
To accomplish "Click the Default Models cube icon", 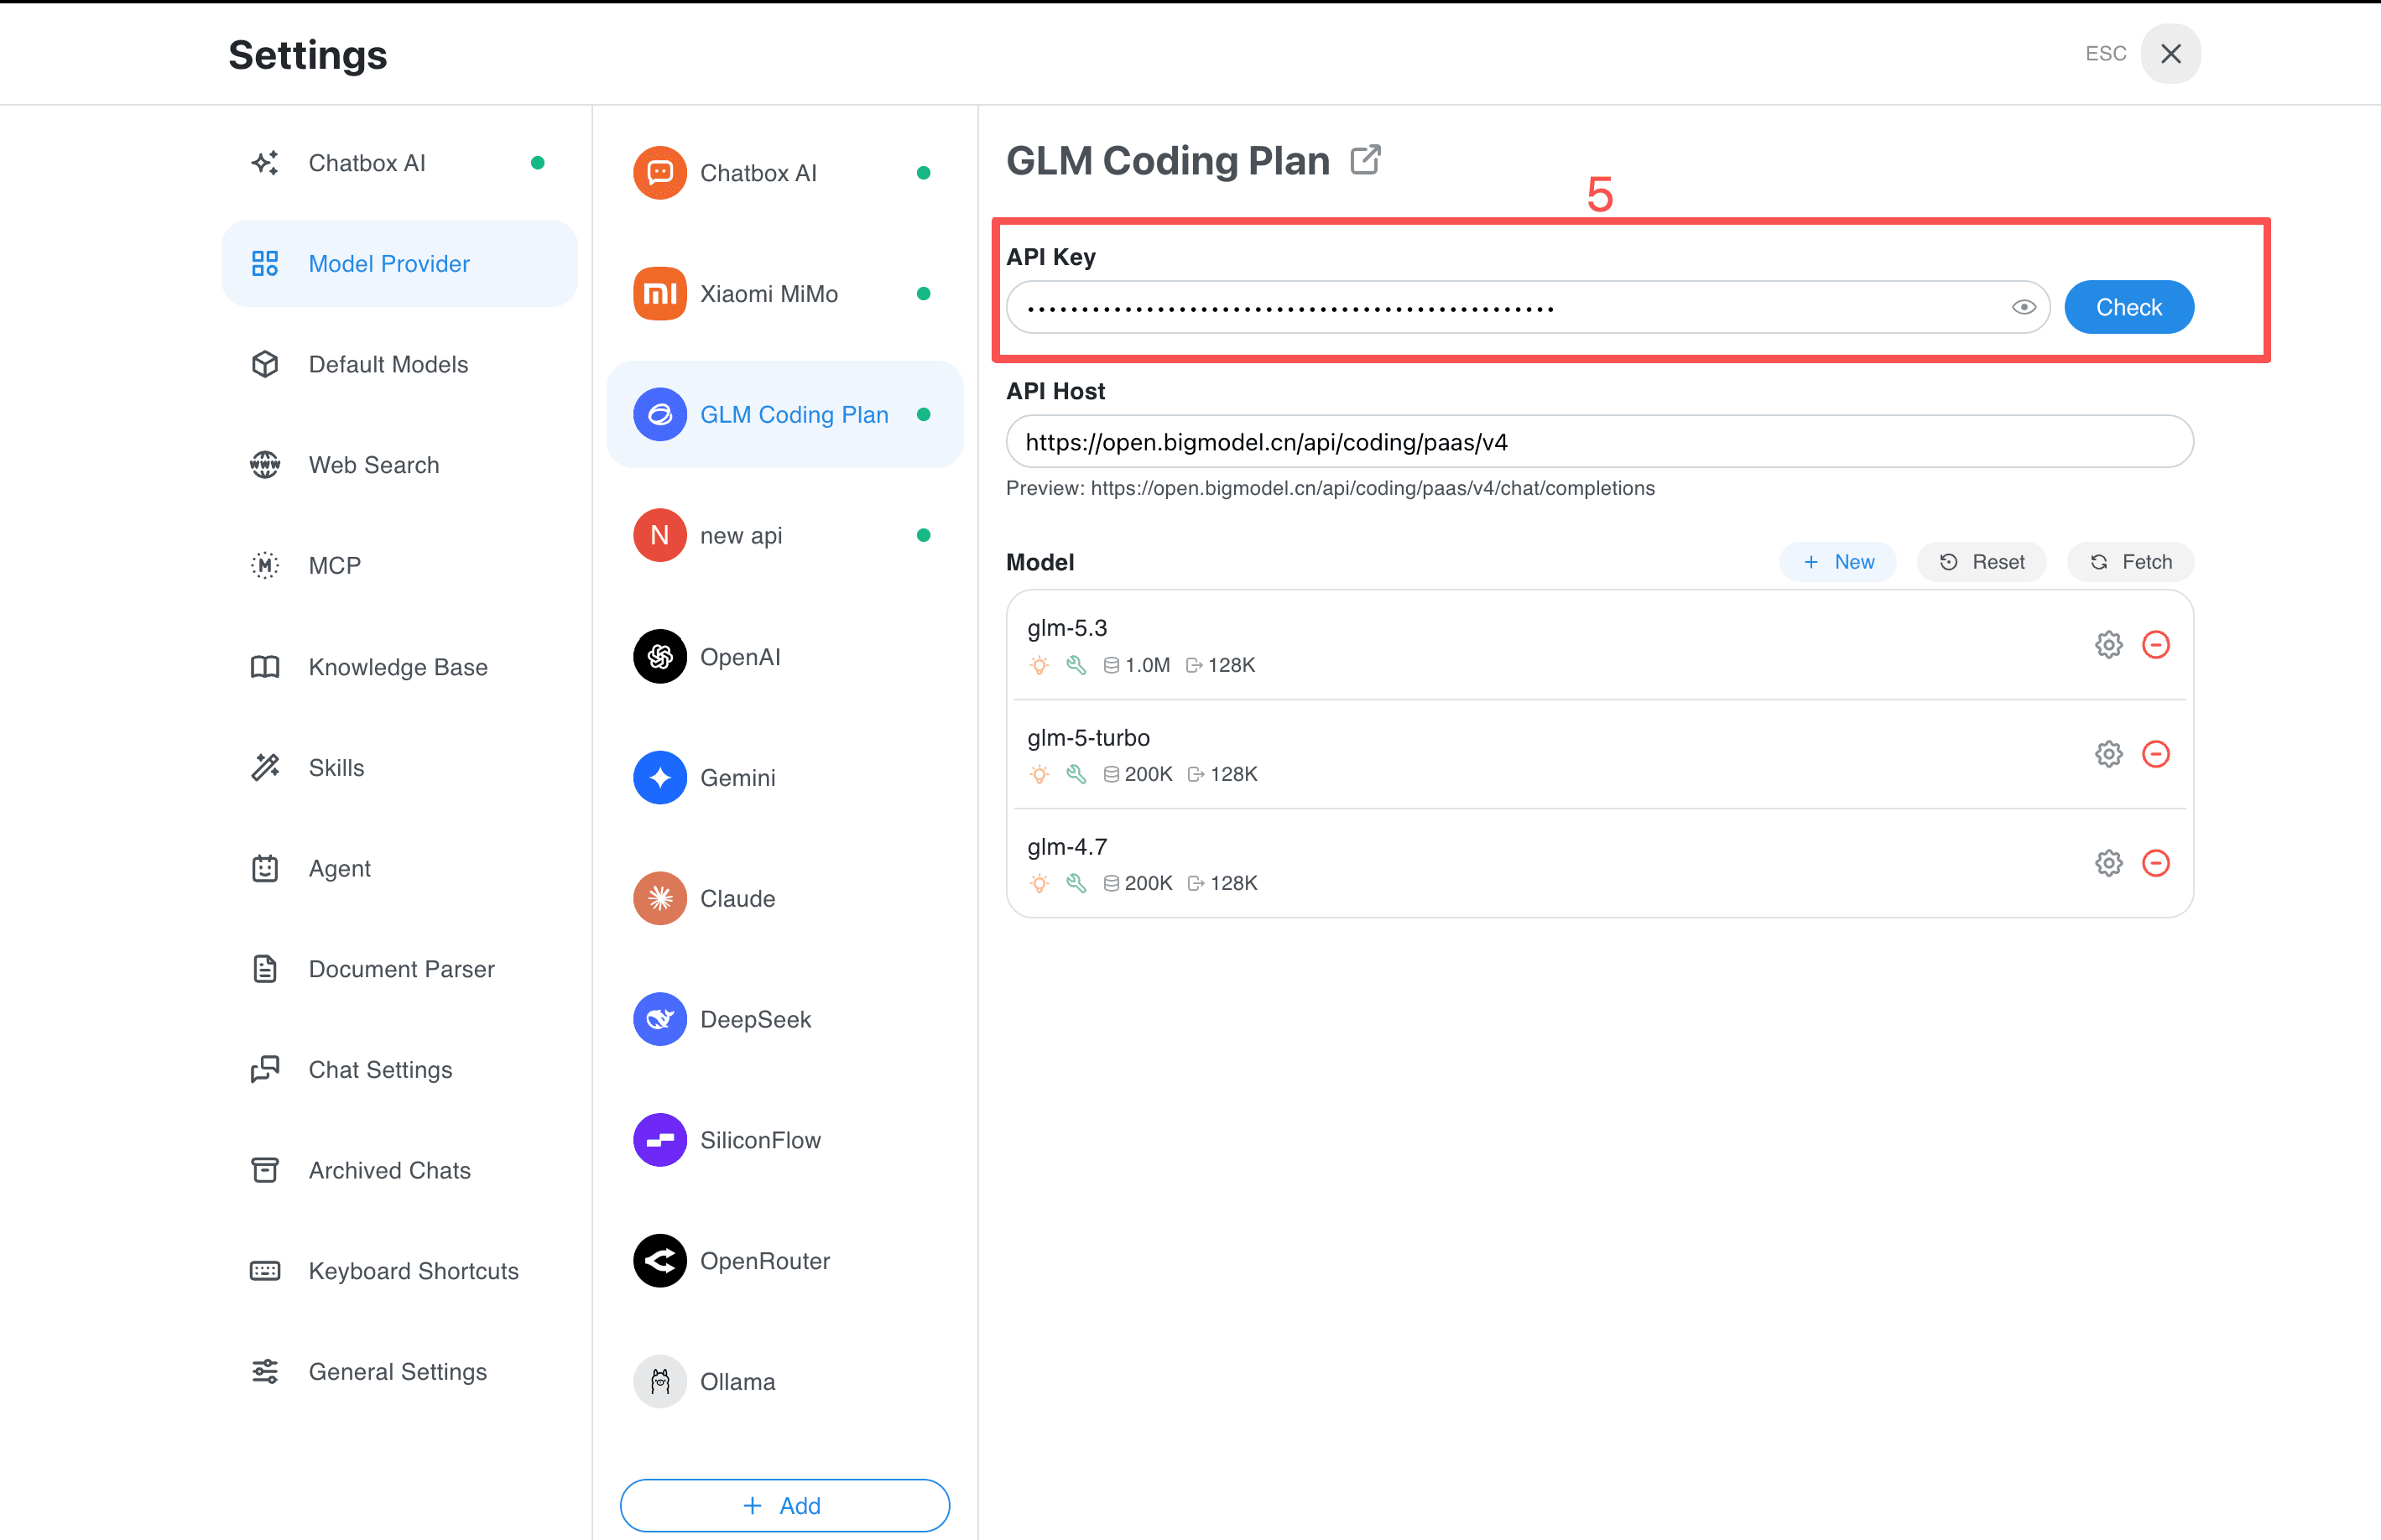I will 265,364.
